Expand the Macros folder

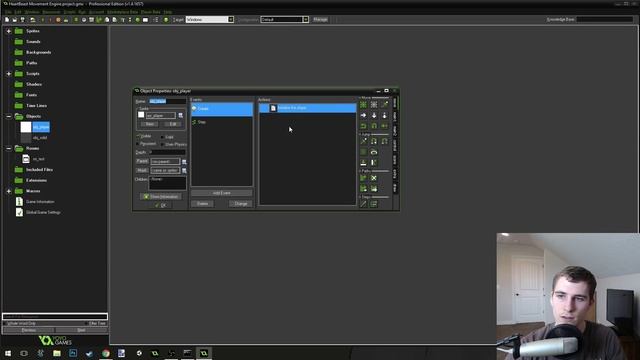click(9, 191)
